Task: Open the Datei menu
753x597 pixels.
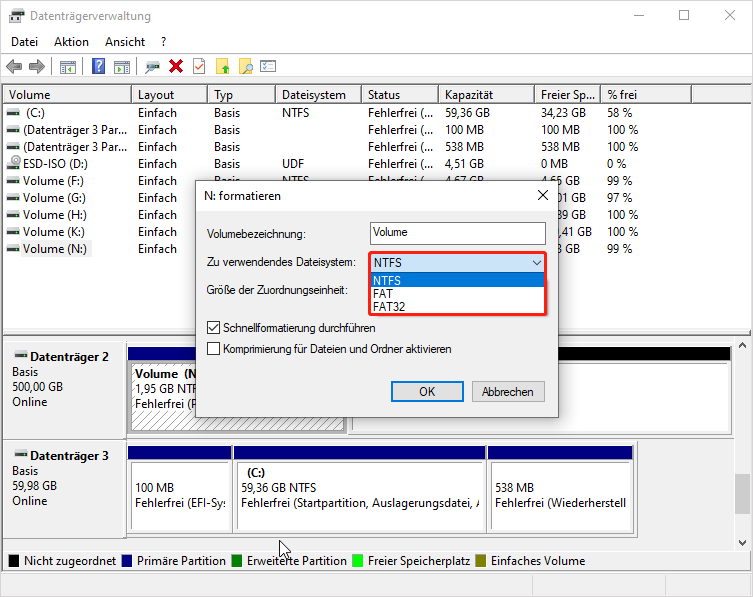Action: 24,42
